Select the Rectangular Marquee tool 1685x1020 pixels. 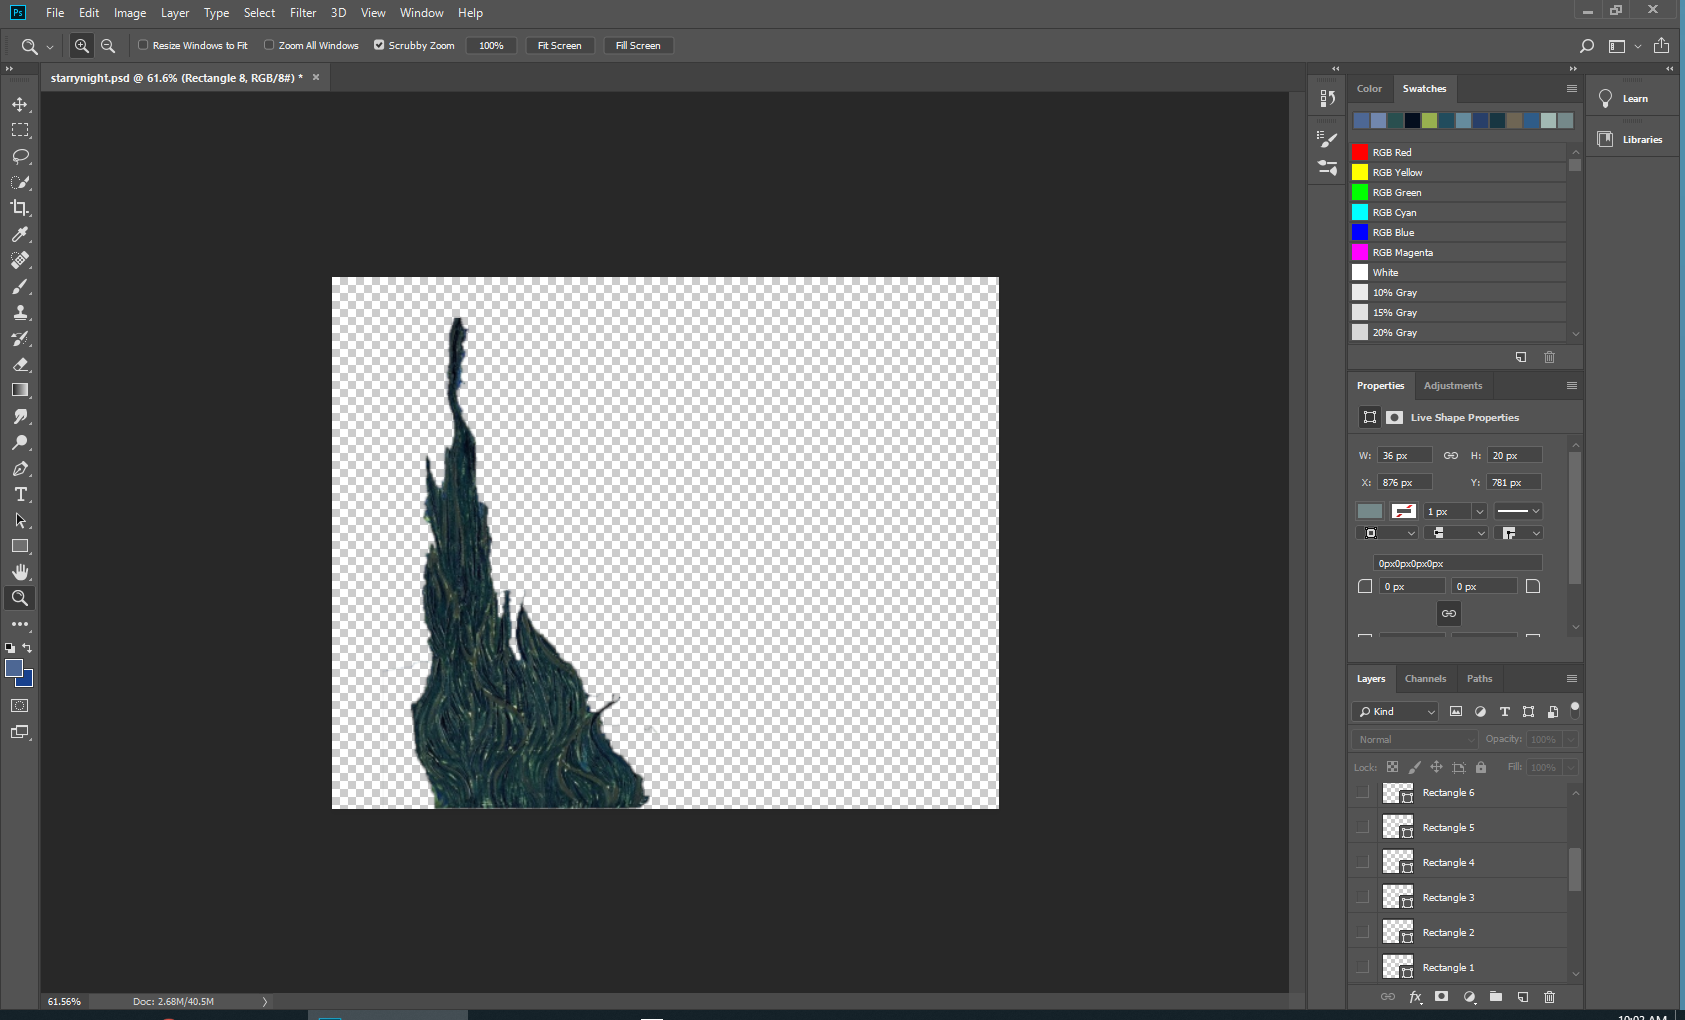click(x=20, y=130)
